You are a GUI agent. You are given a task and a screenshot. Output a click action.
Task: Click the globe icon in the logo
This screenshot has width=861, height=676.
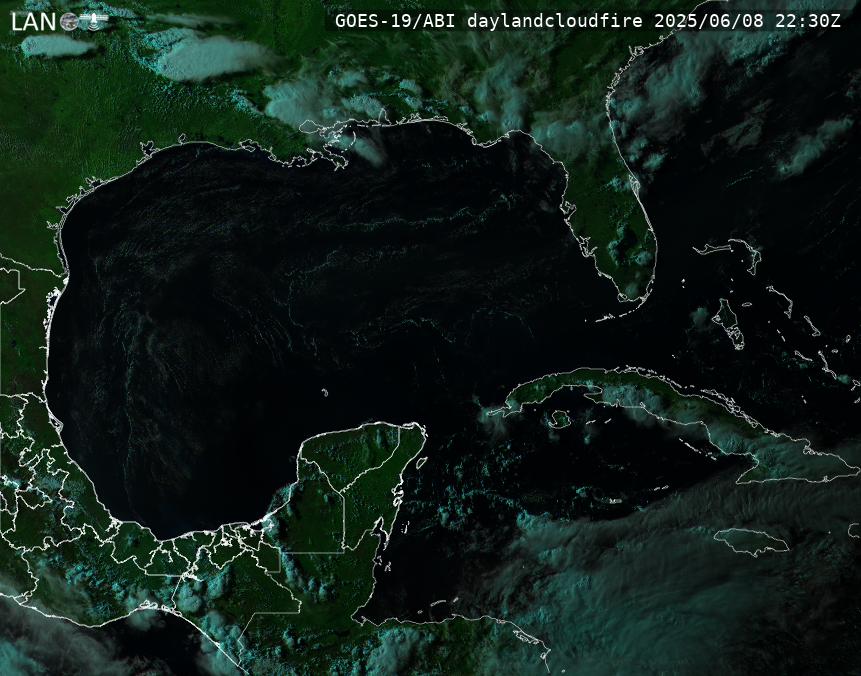(x=69, y=21)
